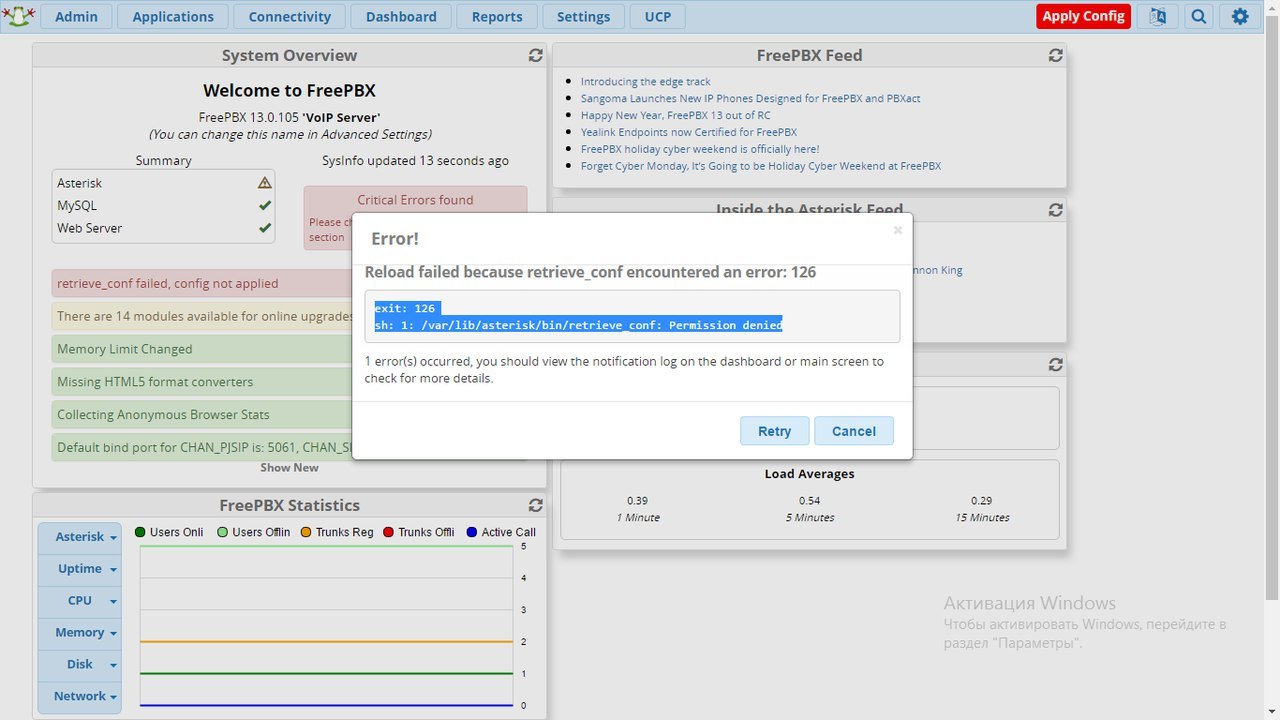Viewport: 1280px width, 720px height.
Task: Refresh the Inside the Asterisk Feed panel
Action: (1055, 210)
